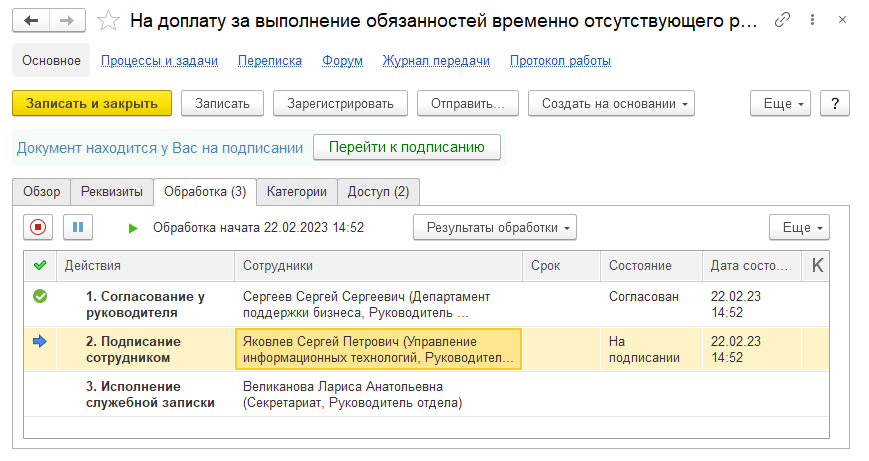Select the 'Яковлев Сергей Петрович' employee cell

click(x=378, y=349)
